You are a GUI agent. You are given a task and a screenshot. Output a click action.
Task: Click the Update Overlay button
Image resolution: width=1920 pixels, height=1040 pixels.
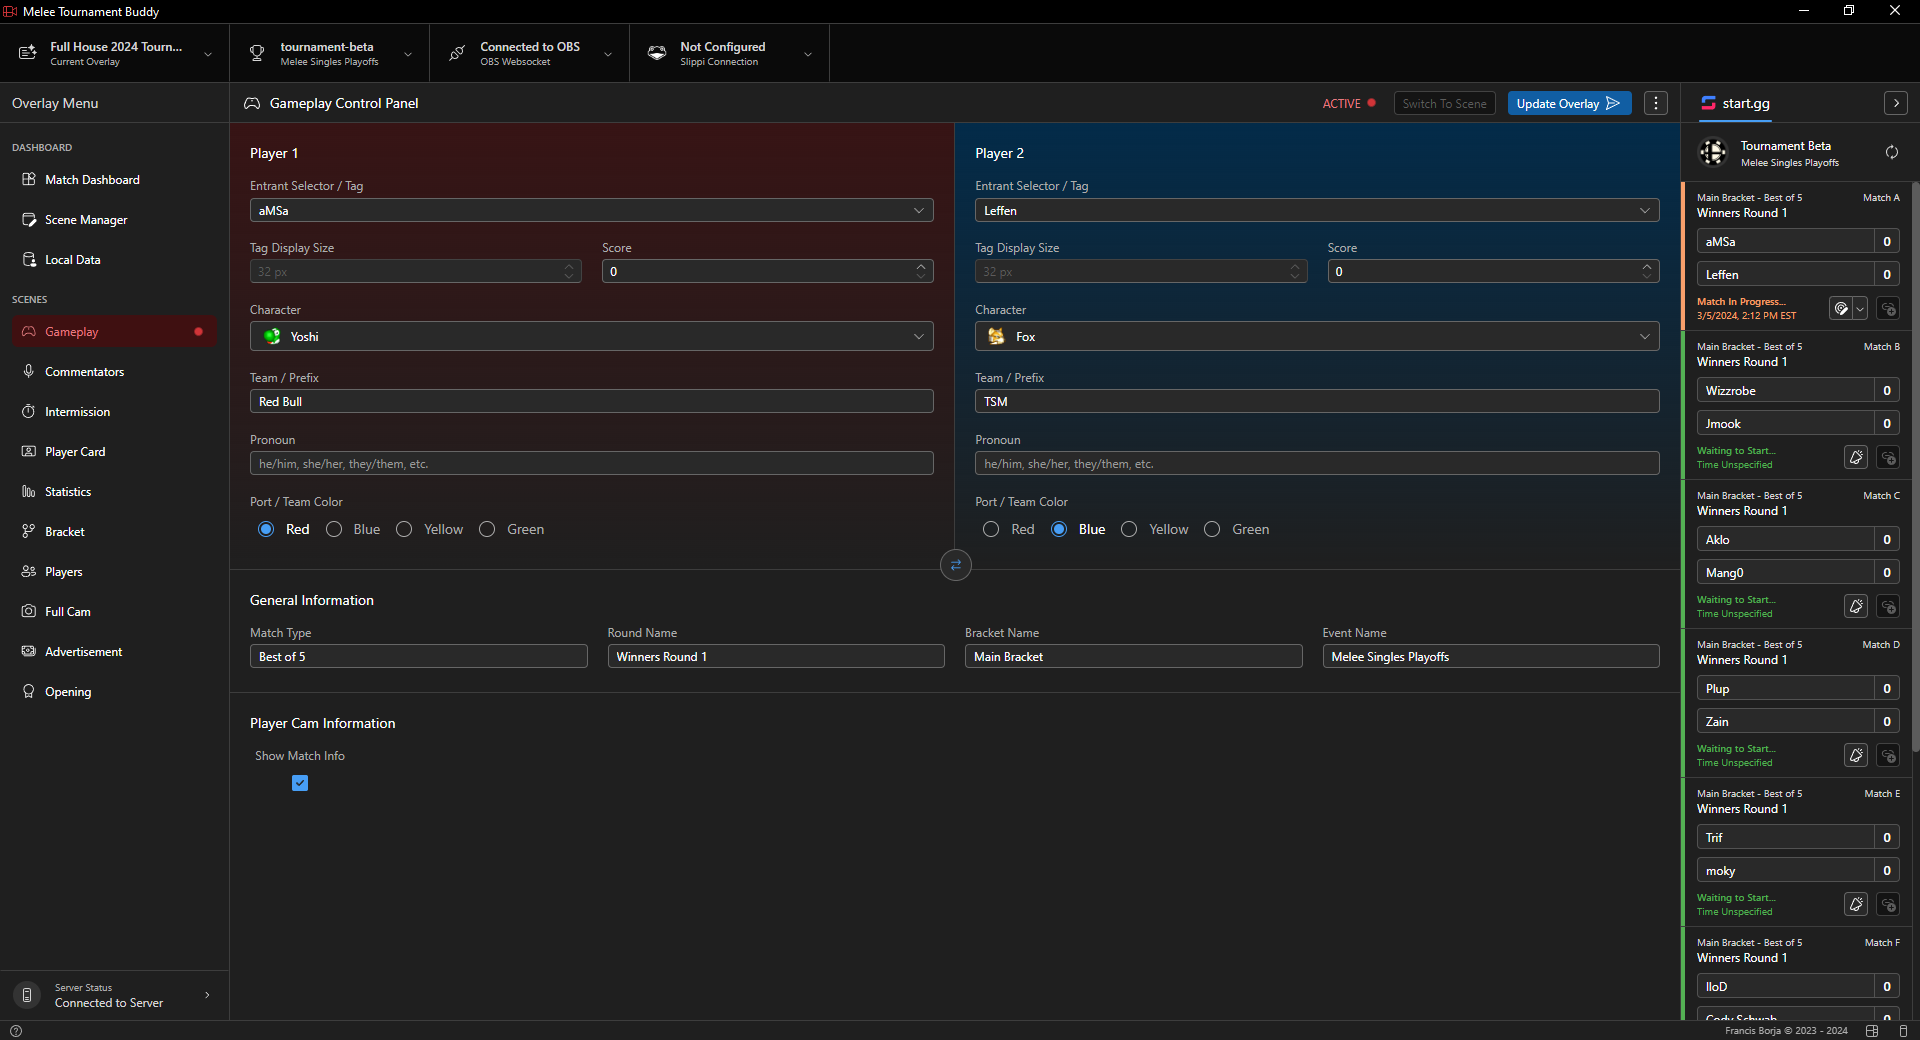coord(1569,104)
